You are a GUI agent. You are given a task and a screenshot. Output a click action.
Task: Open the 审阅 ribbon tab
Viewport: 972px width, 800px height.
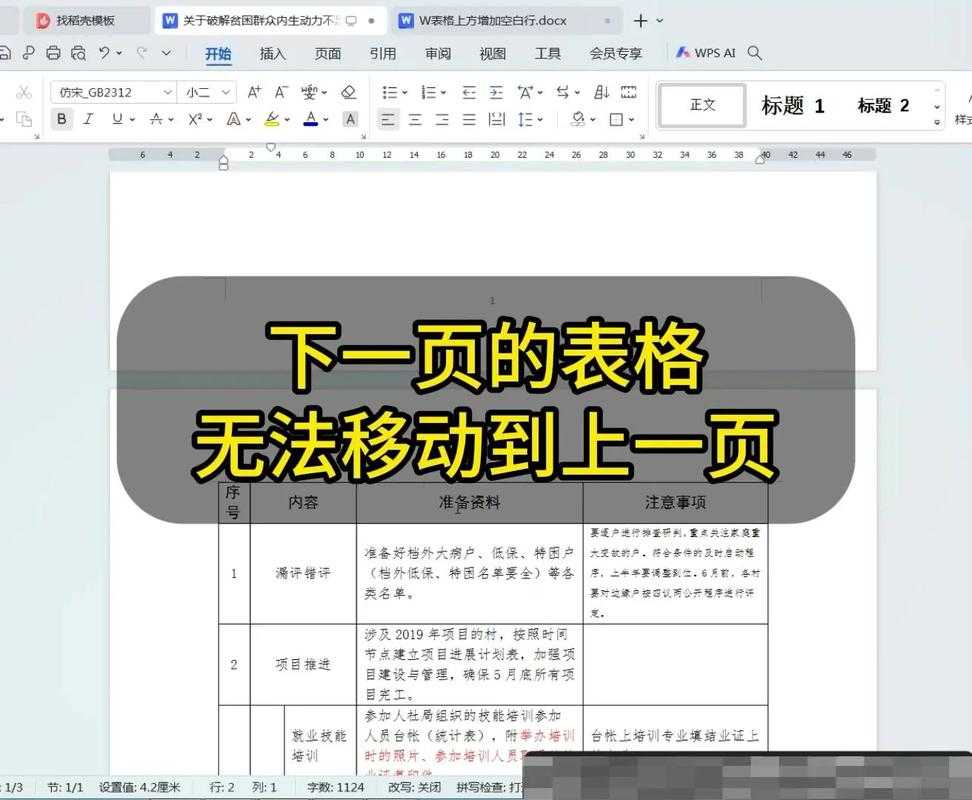click(437, 53)
